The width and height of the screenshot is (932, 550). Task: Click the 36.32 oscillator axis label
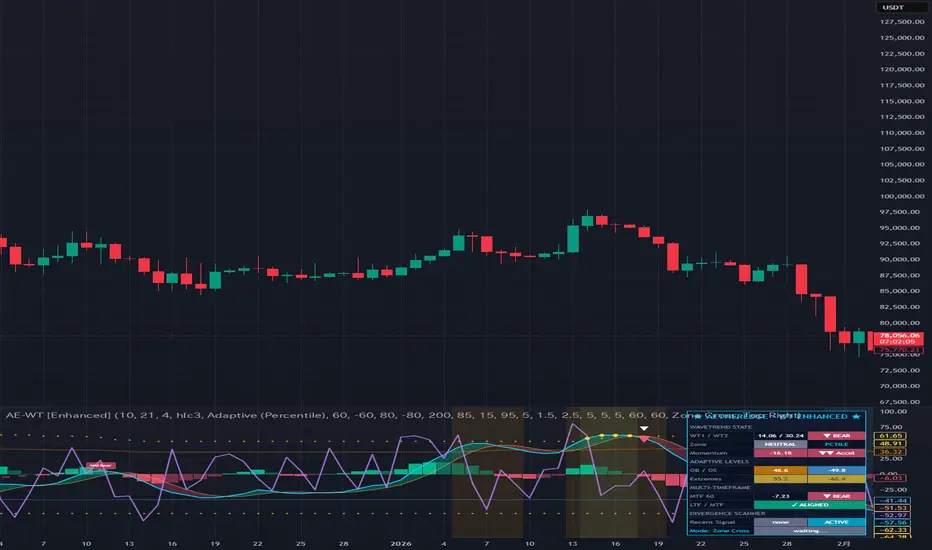point(890,452)
